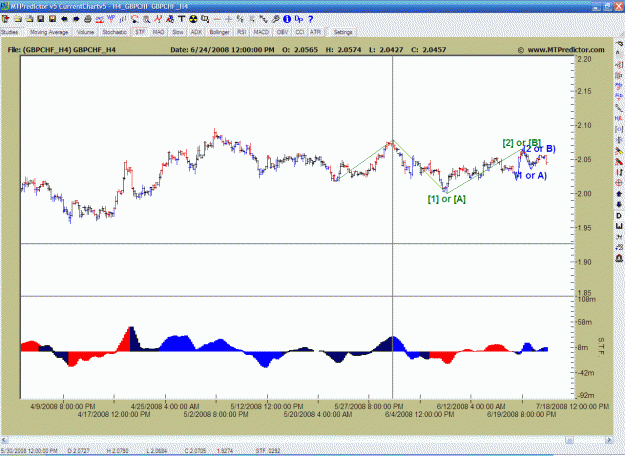Click the bell icon in right sidebar
This screenshot has height=456, width=625.
point(619,258)
